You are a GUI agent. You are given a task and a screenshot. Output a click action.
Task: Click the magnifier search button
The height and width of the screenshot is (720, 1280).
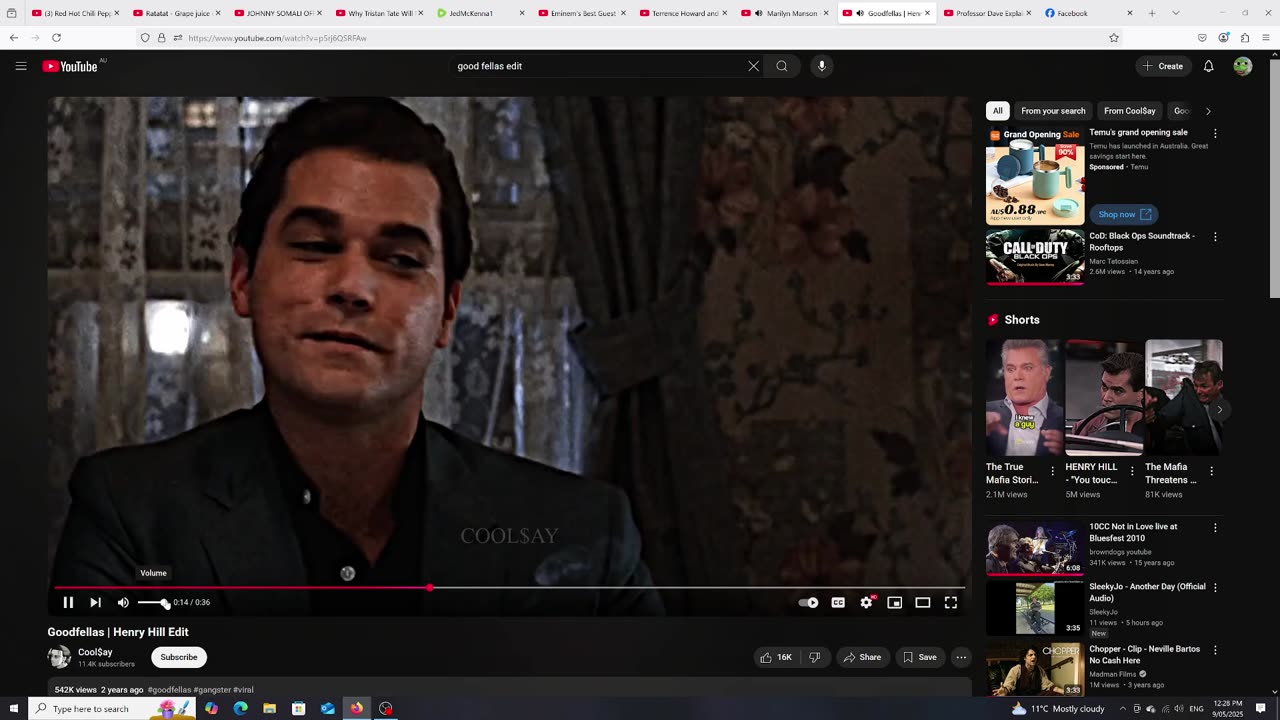click(x=782, y=66)
